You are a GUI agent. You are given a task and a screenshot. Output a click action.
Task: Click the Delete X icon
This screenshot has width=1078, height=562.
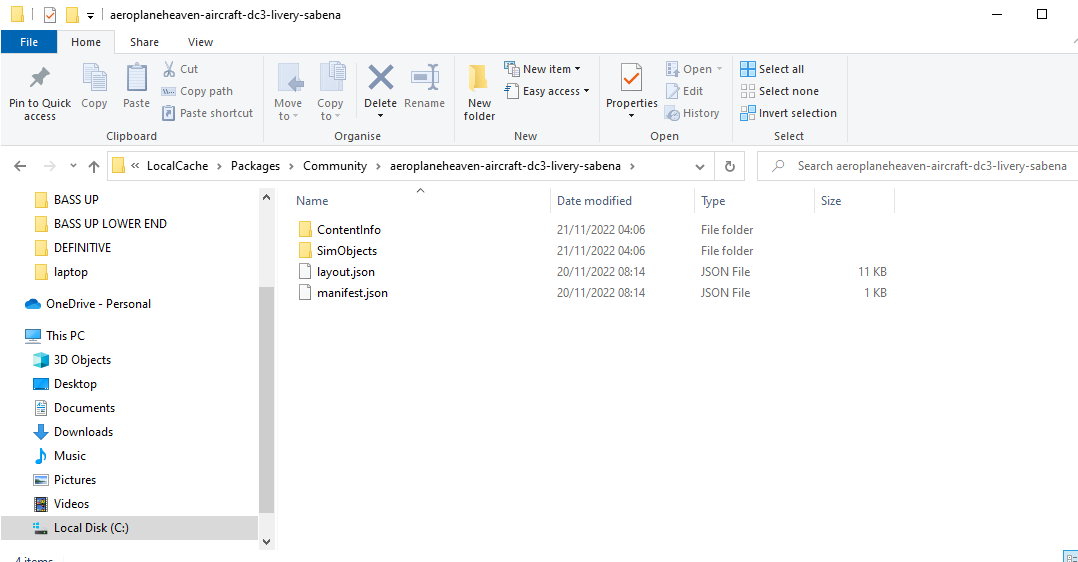(380, 78)
